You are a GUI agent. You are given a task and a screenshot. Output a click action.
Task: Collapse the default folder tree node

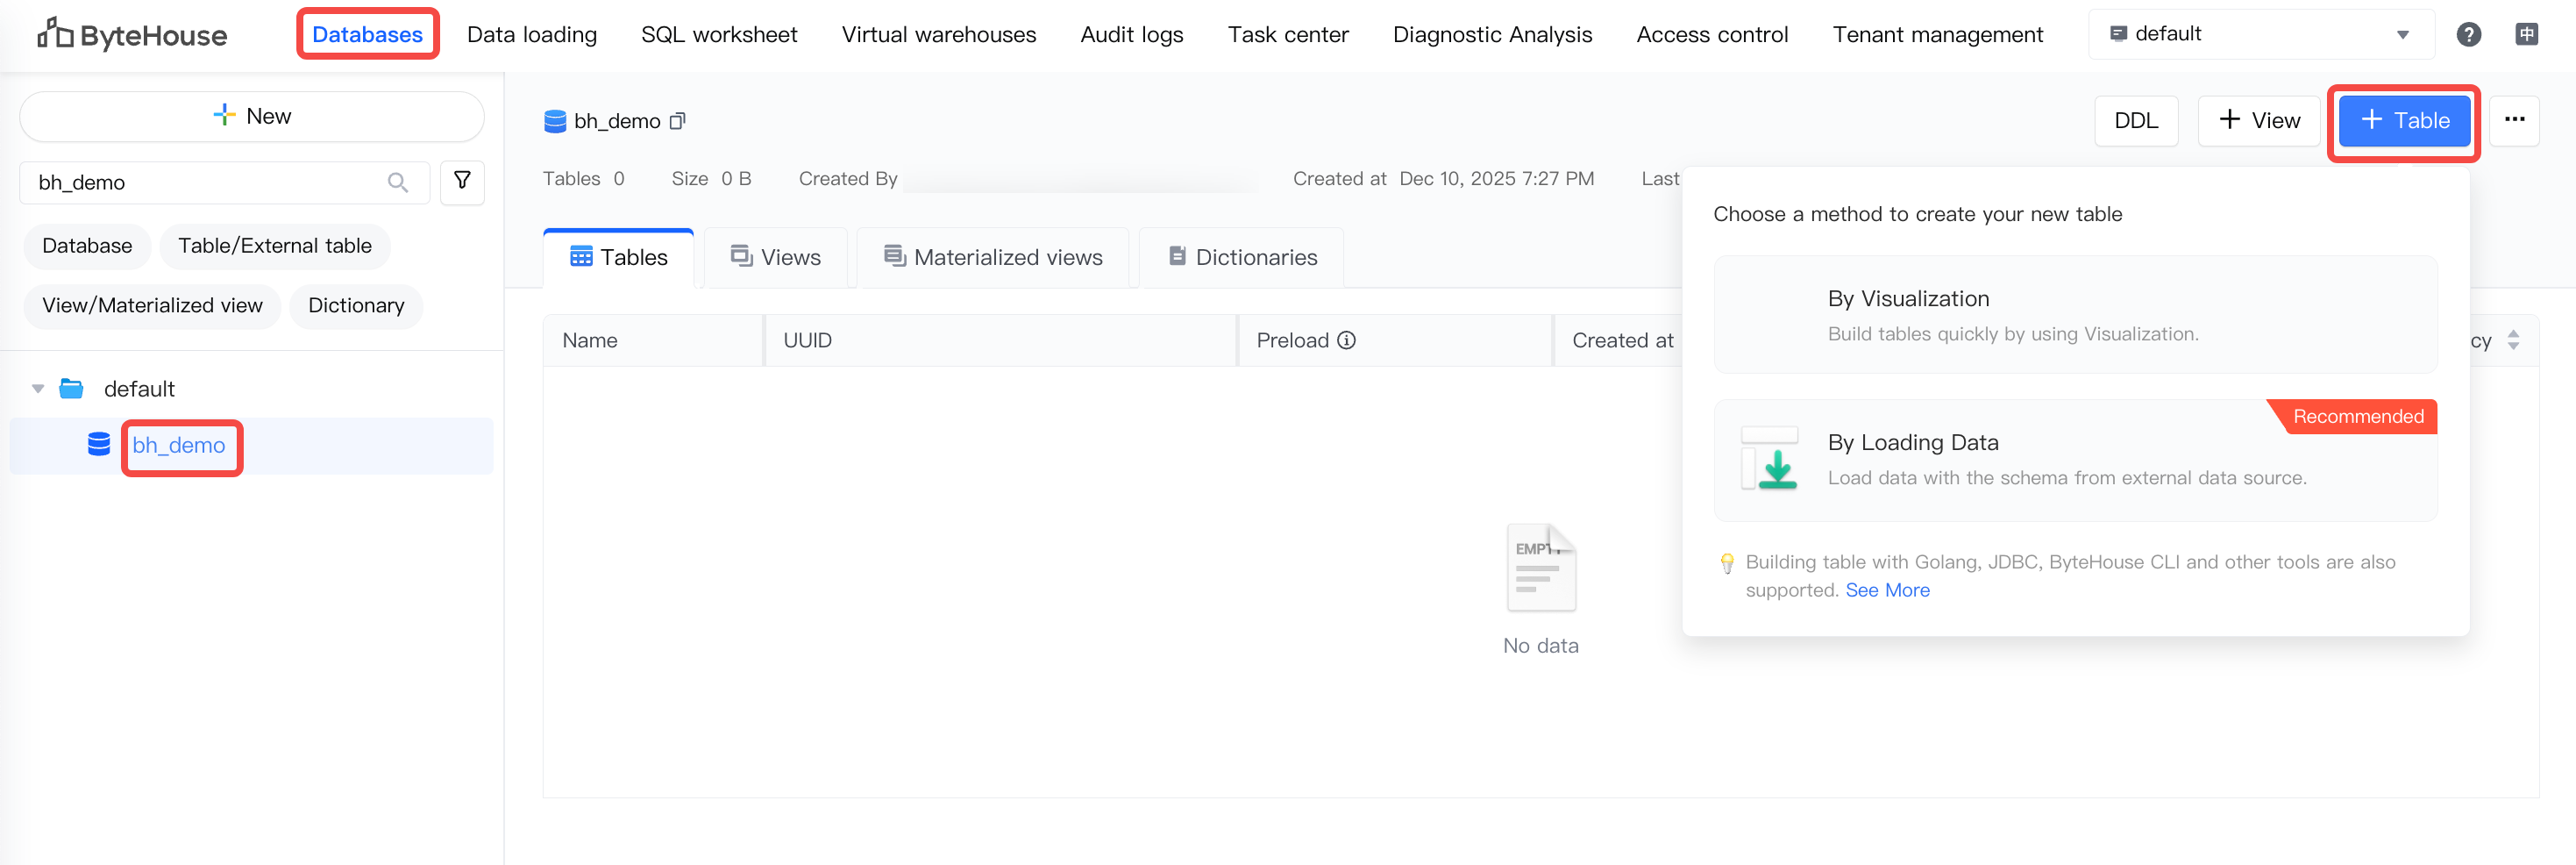click(38, 389)
